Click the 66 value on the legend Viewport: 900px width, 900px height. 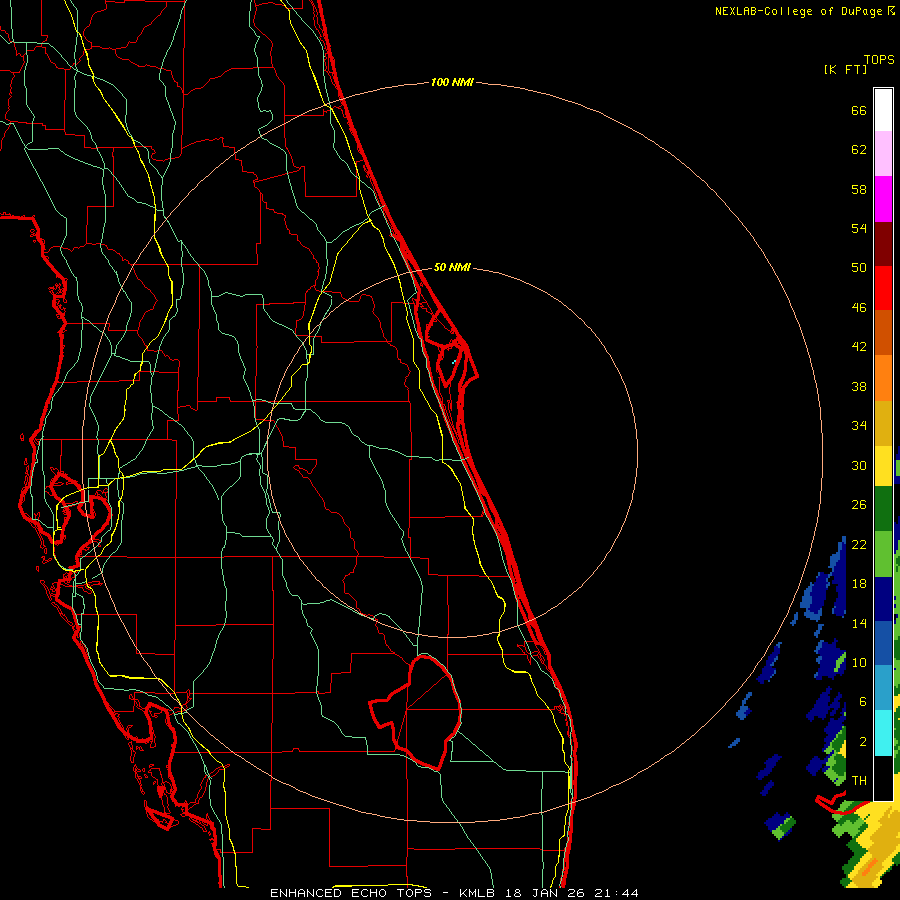[x=859, y=110]
